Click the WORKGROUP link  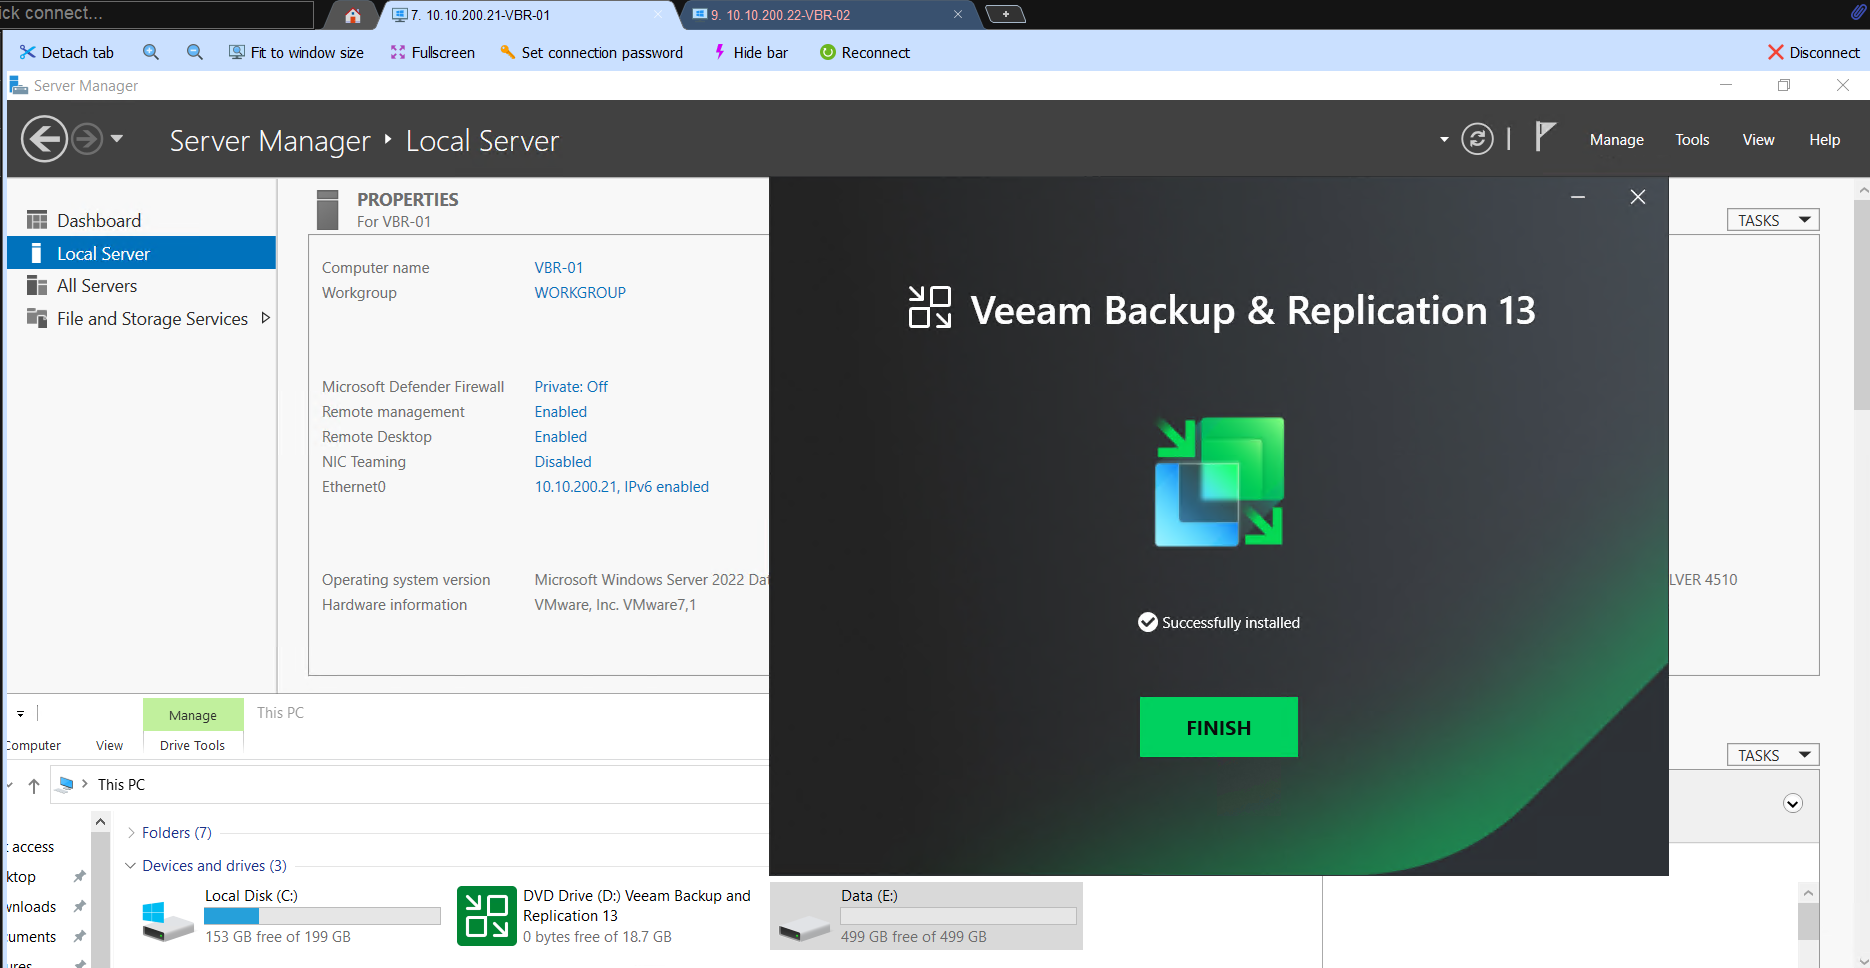tap(580, 293)
